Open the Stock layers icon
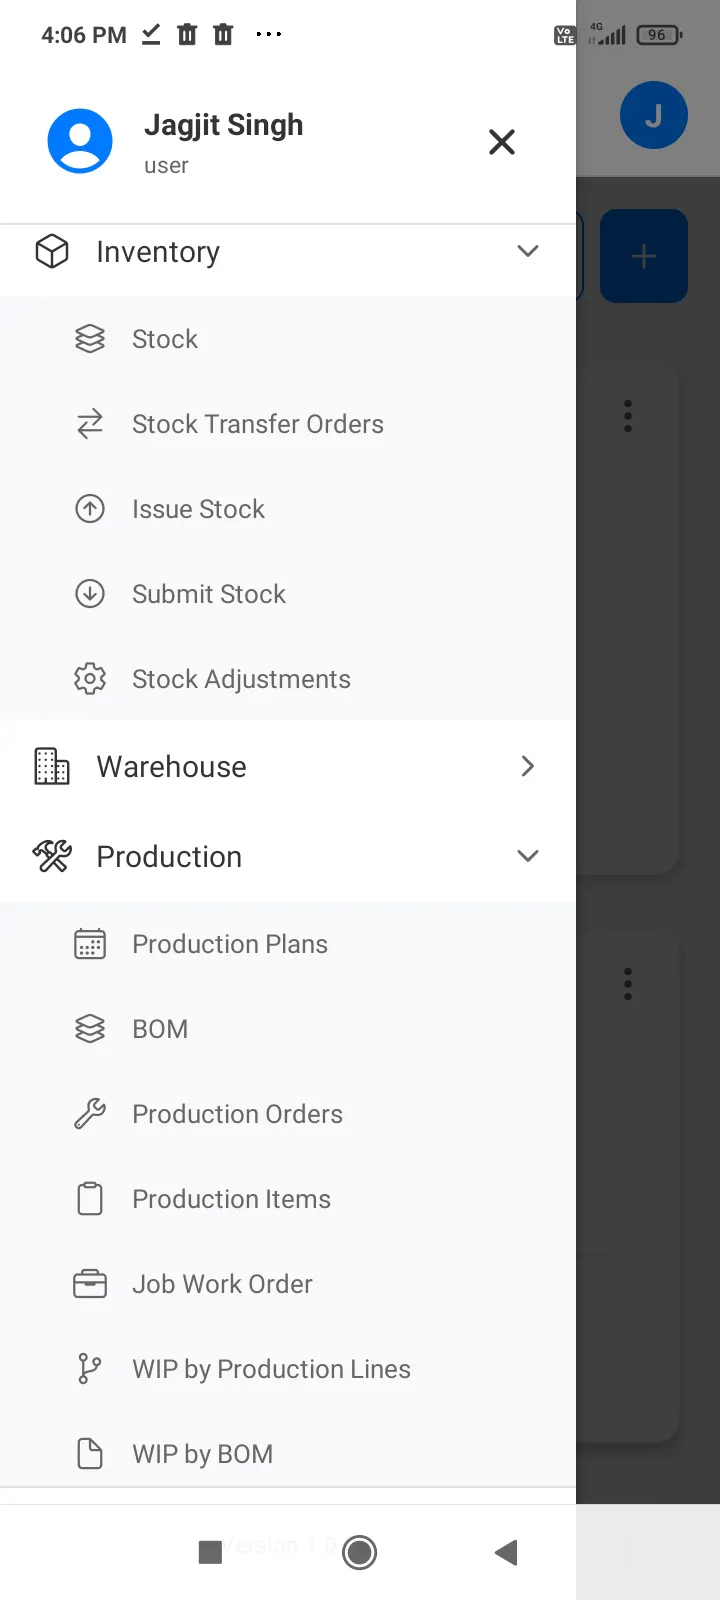720x1600 pixels. (90, 339)
